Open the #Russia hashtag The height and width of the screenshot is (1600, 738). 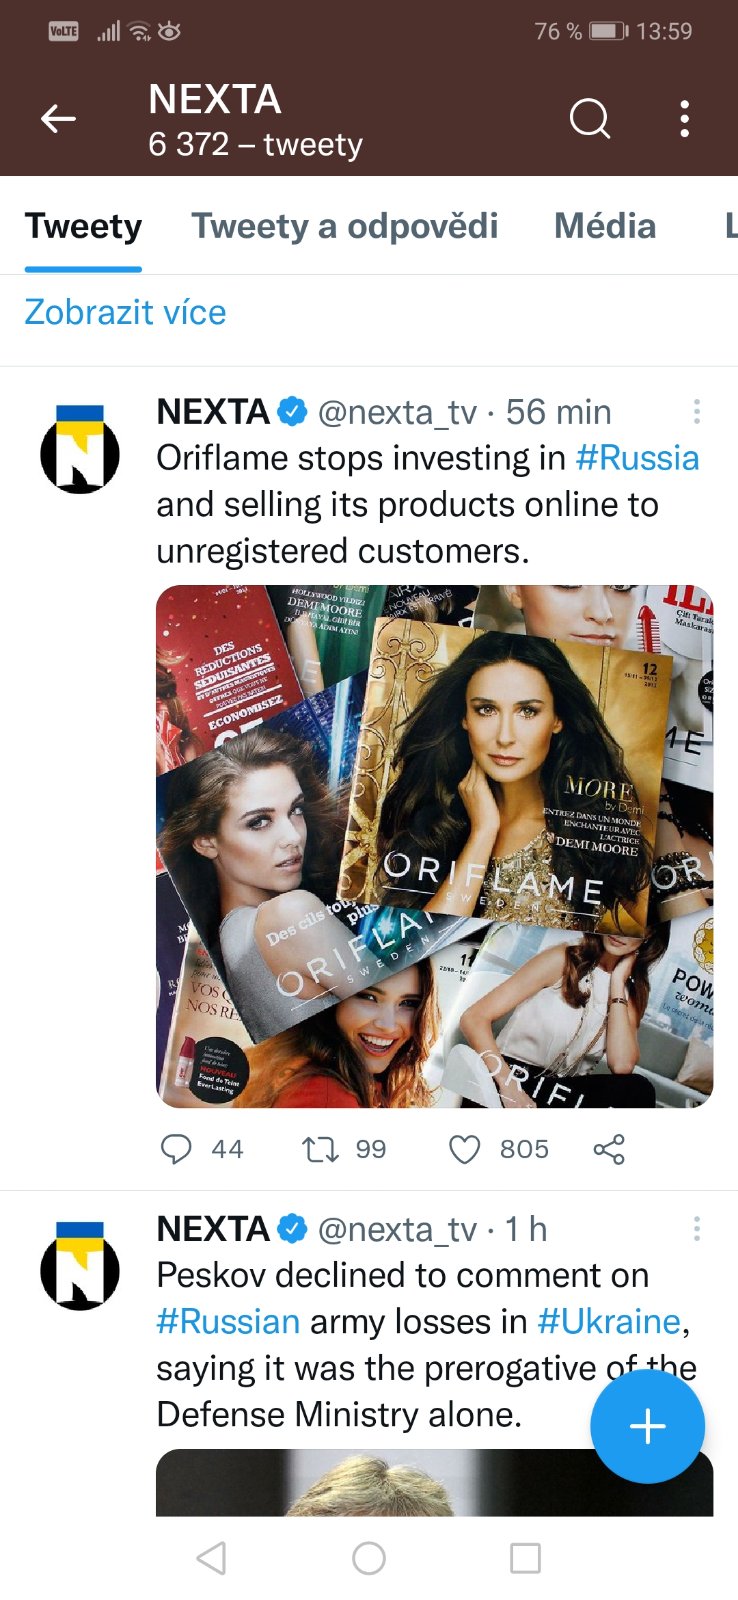tap(637, 458)
